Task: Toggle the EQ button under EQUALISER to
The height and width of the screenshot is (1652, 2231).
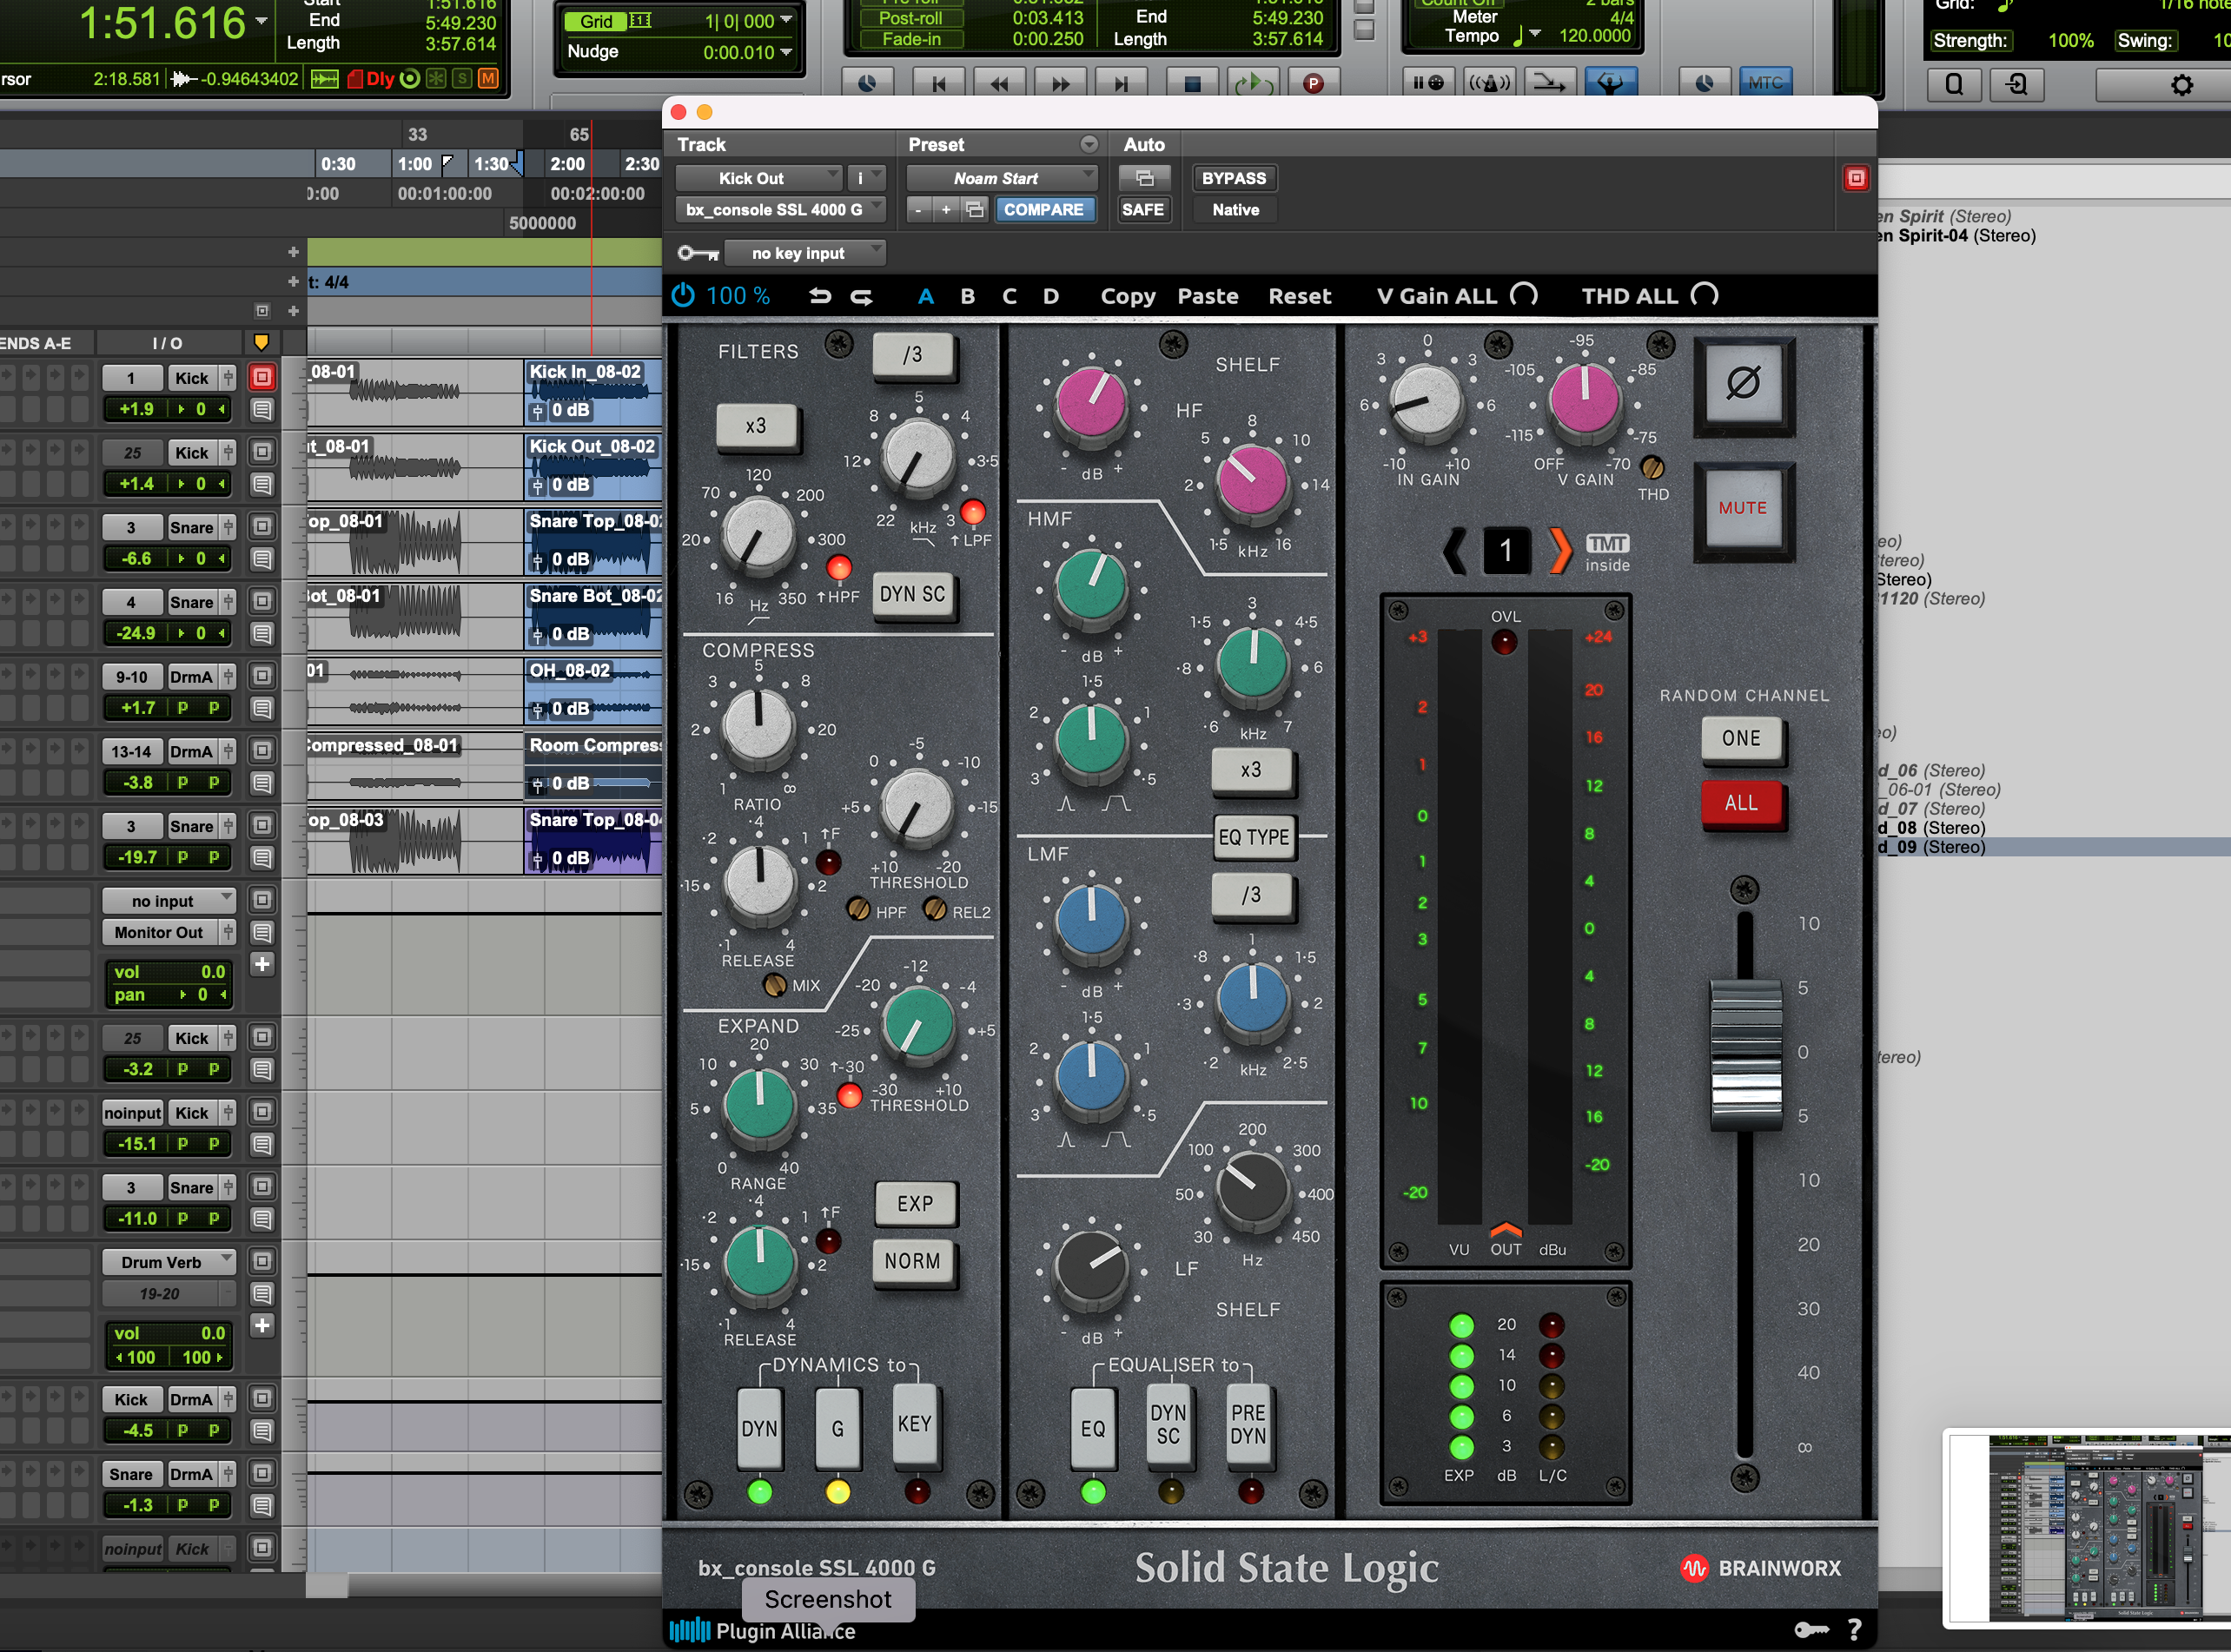Action: (x=1093, y=1428)
